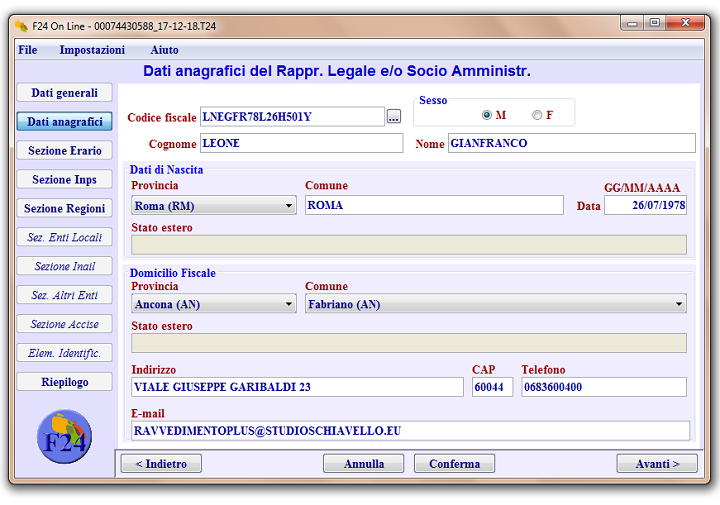Click the Avanti > button
Image resolution: width=720 pixels, height=505 pixels.
(x=657, y=464)
